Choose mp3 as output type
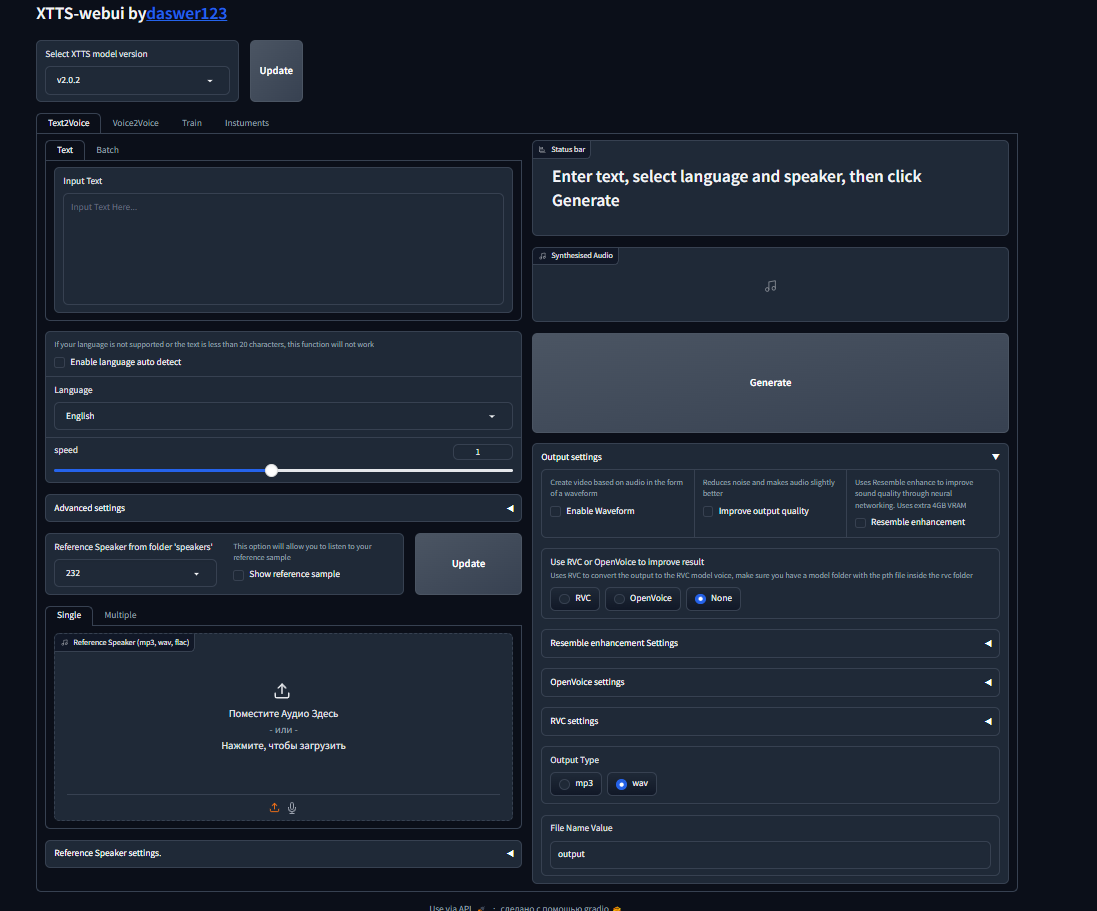The image size is (1097, 911). (x=565, y=784)
